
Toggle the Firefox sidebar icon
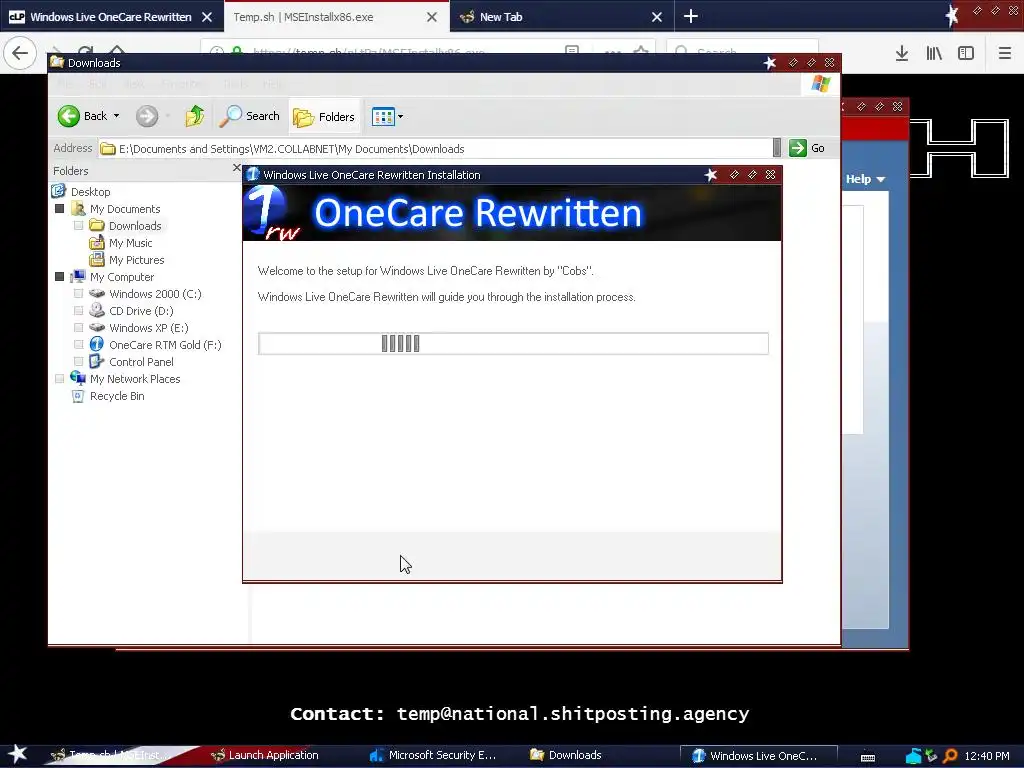pos(966,53)
